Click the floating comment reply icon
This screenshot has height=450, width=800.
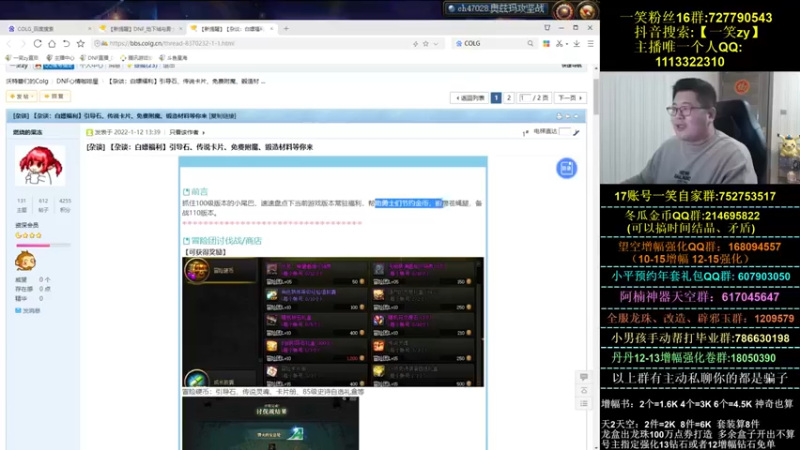584,377
